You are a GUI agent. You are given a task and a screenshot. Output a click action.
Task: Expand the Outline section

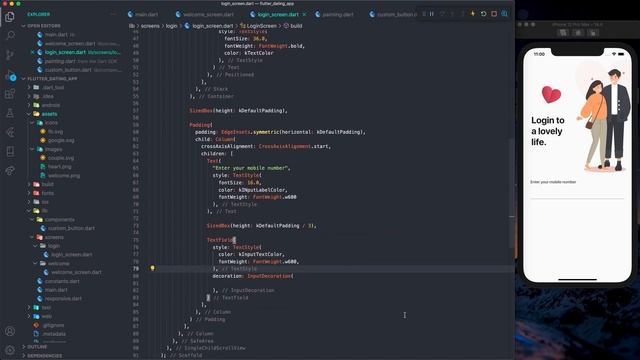(x=37, y=347)
